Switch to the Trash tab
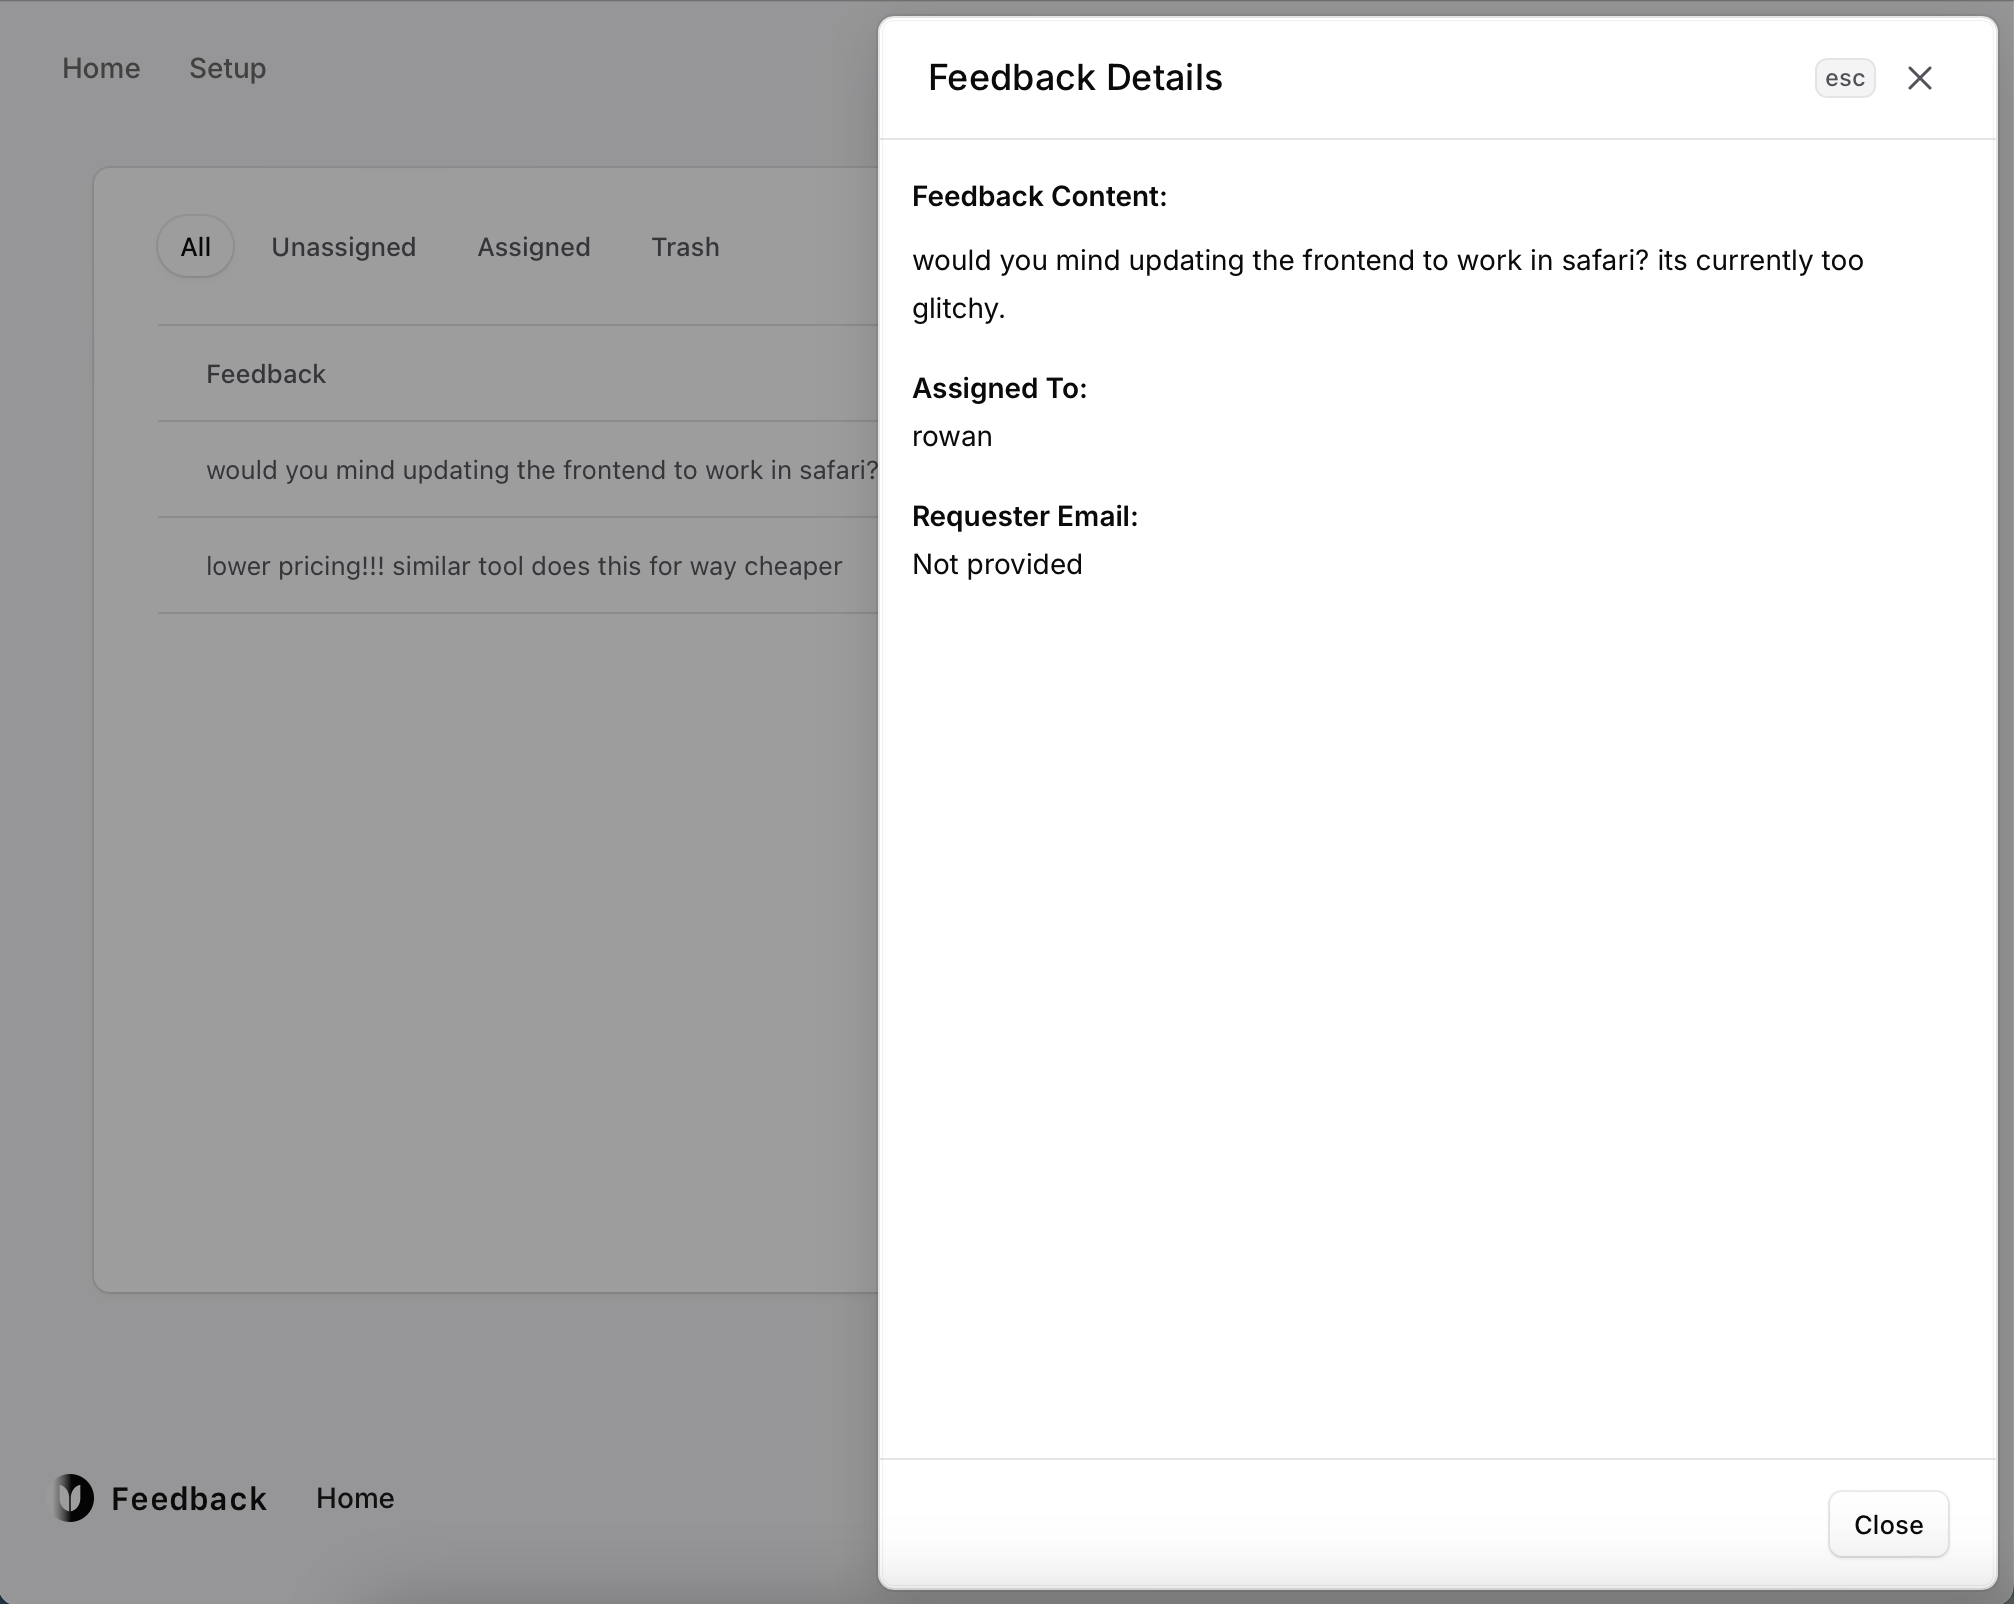The image size is (2014, 1604). click(685, 247)
